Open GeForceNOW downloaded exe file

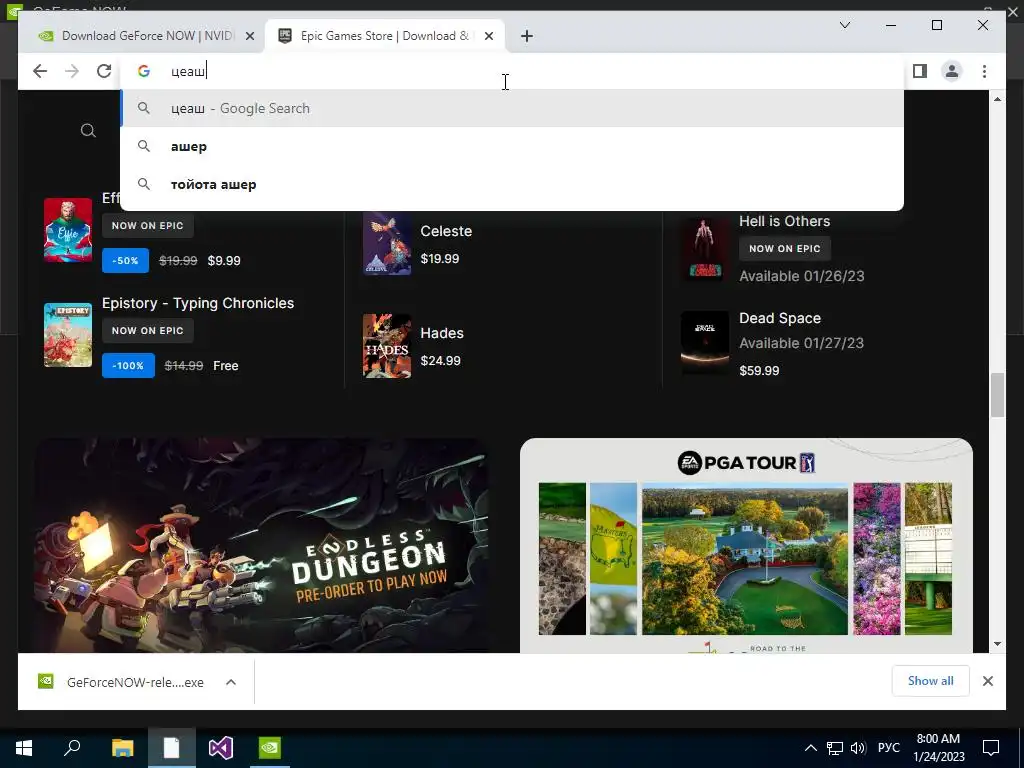pyautogui.click(x=121, y=682)
